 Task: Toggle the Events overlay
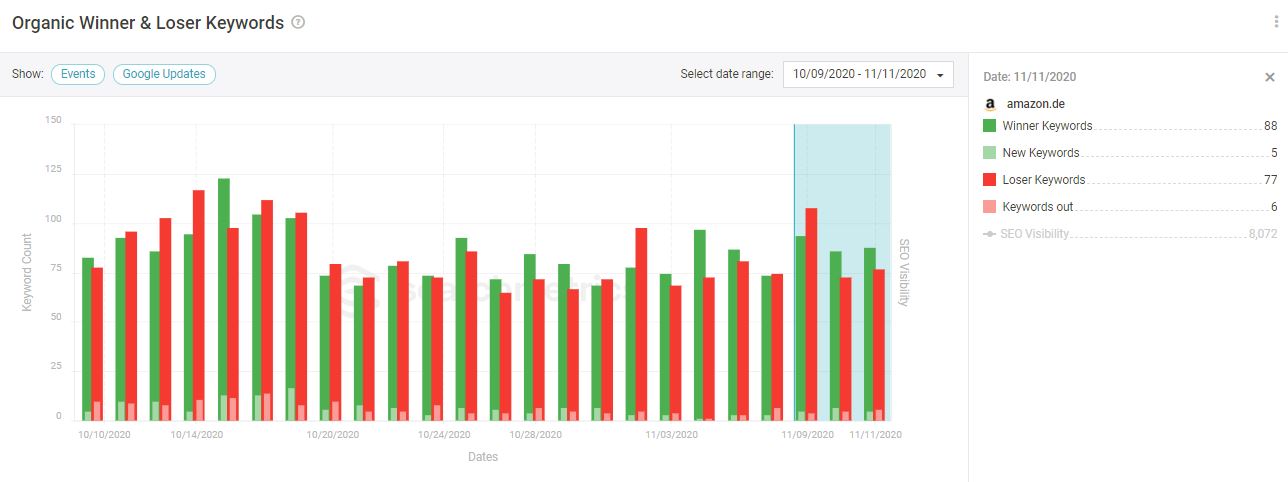(78, 74)
